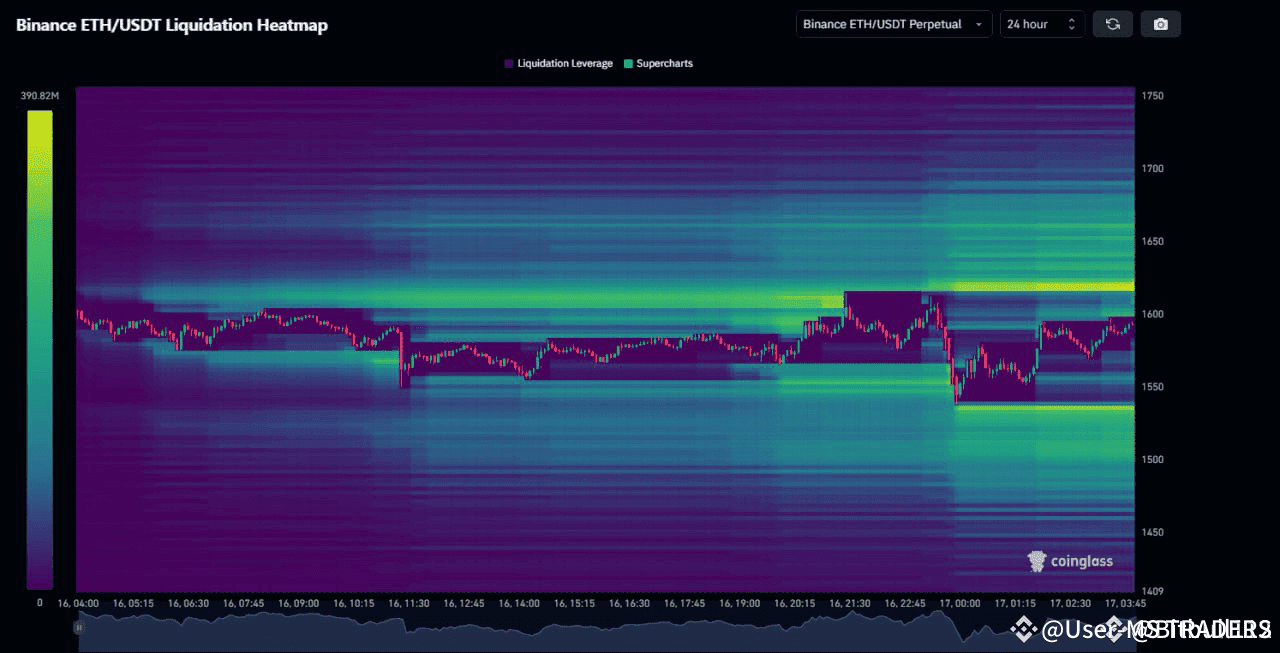1280x653 pixels.
Task: Toggle the Liquidation Leverage legend series
Action: (x=559, y=63)
